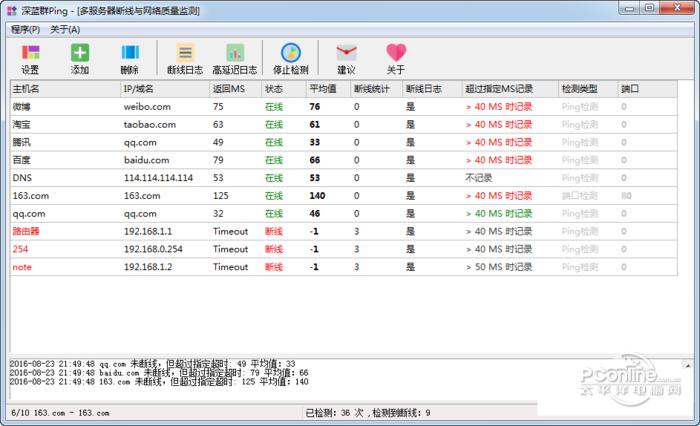
Task: Click the 192.168.1.2 IP cell
Action: click(148, 267)
